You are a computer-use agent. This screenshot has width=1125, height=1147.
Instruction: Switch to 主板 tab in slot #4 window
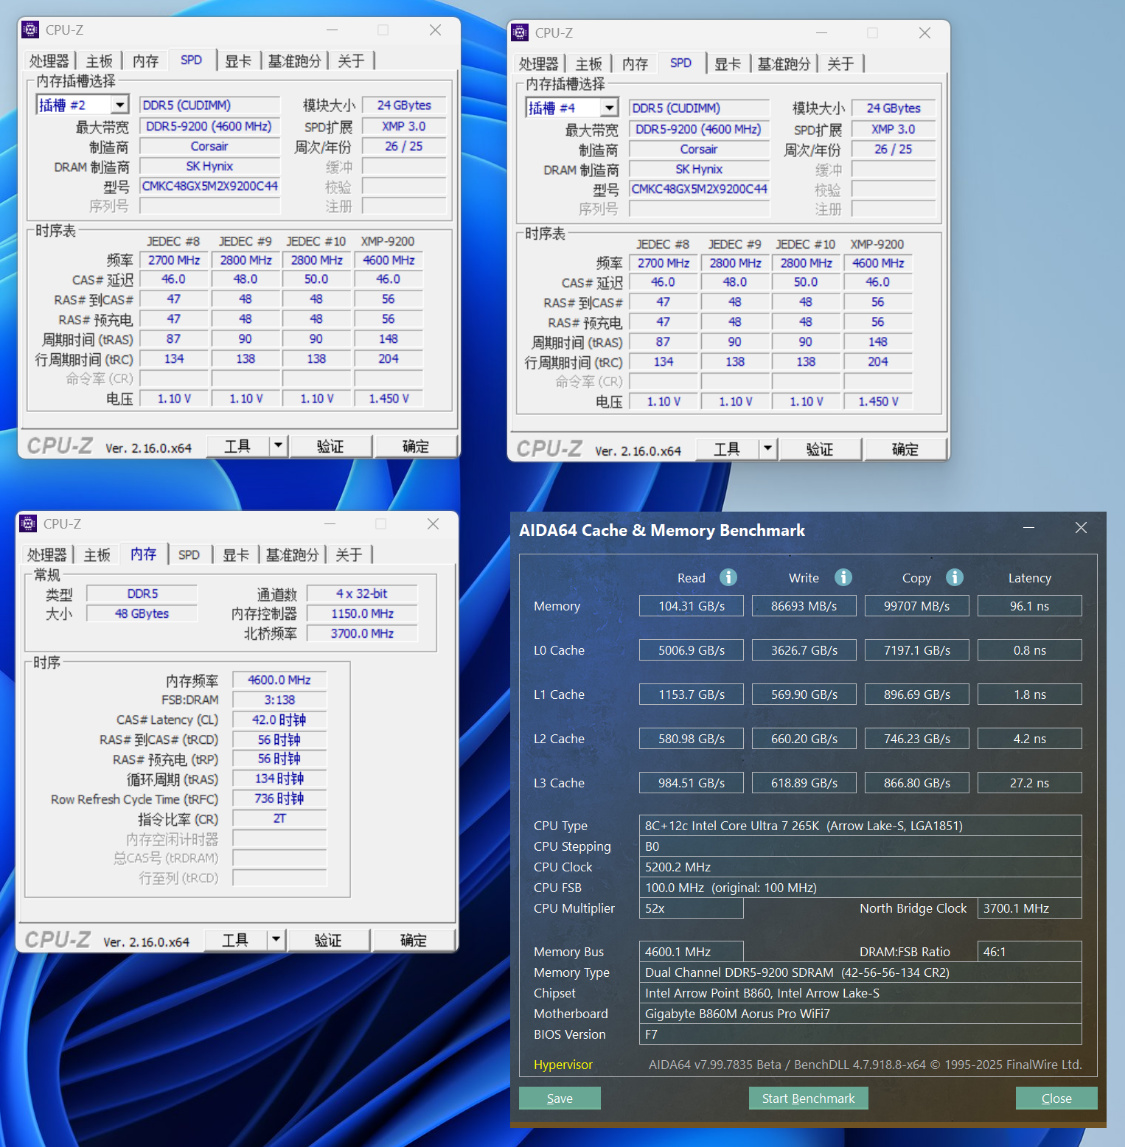click(x=589, y=64)
